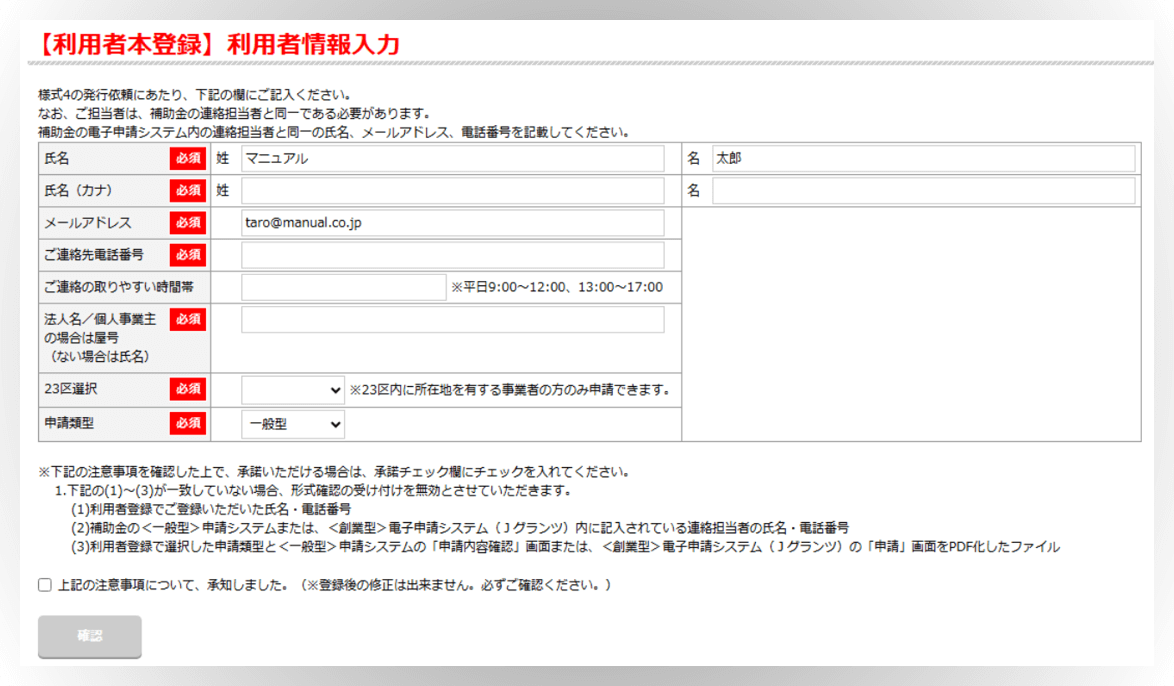This screenshot has width=1174, height=686.
Task: Click the 必須 badge beside メールアドレス
Action: (188, 223)
